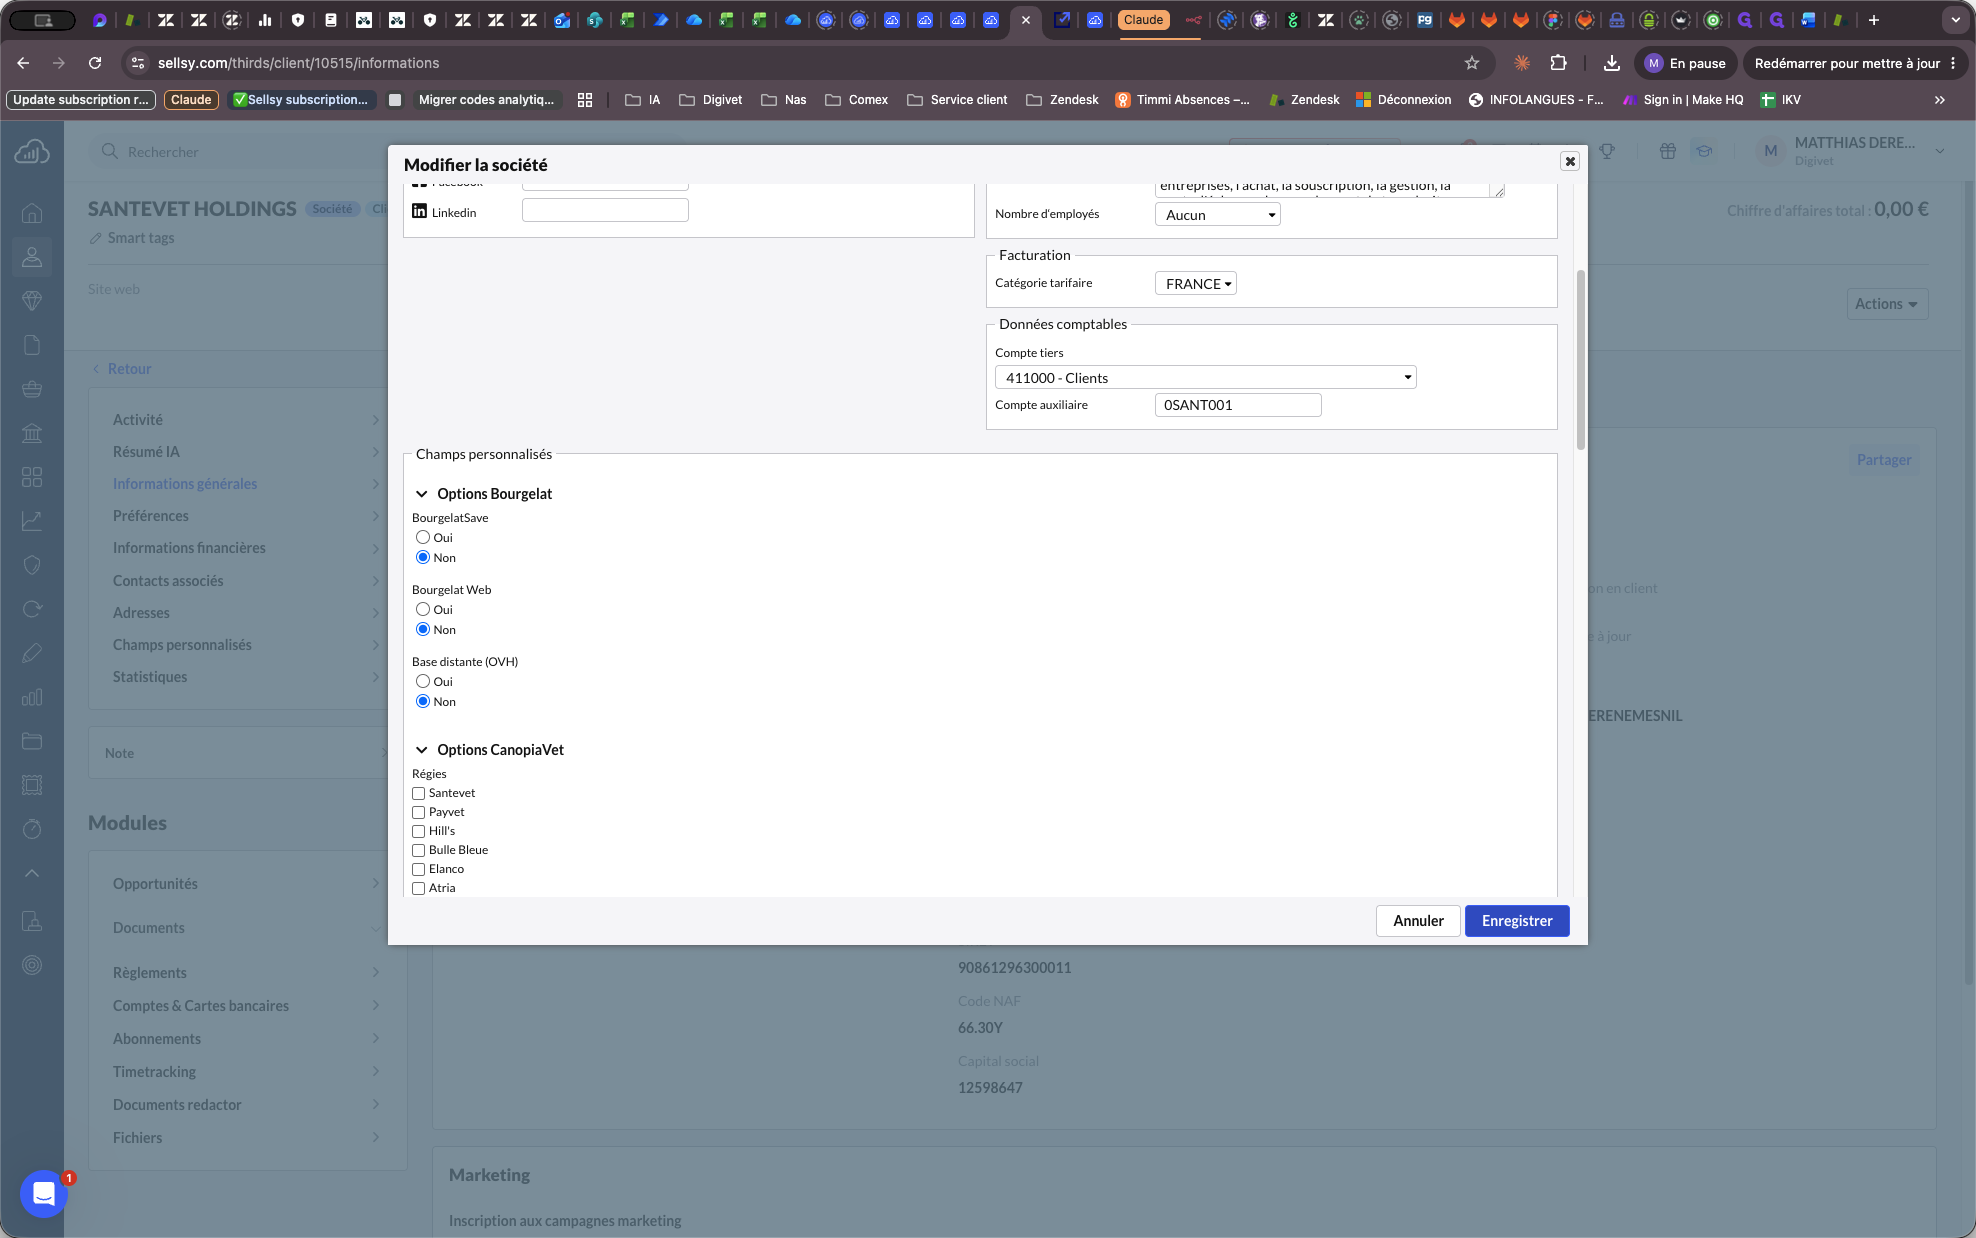
Task: Open Résumé IA section
Action: tap(246, 452)
